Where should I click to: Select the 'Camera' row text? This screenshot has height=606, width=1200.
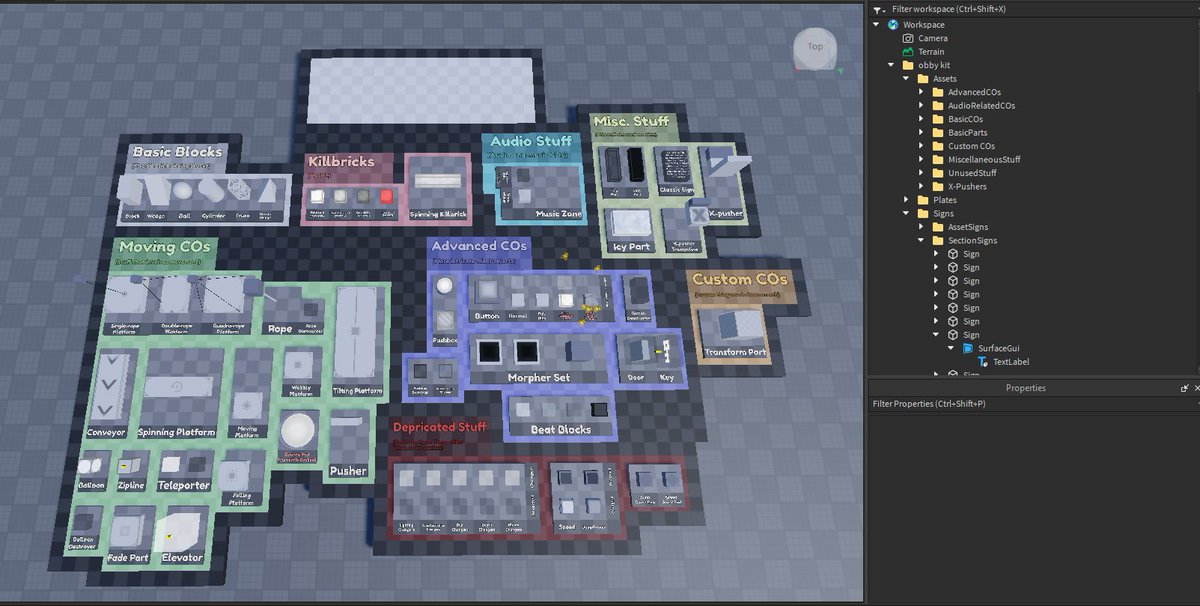click(x=932, y=38)
